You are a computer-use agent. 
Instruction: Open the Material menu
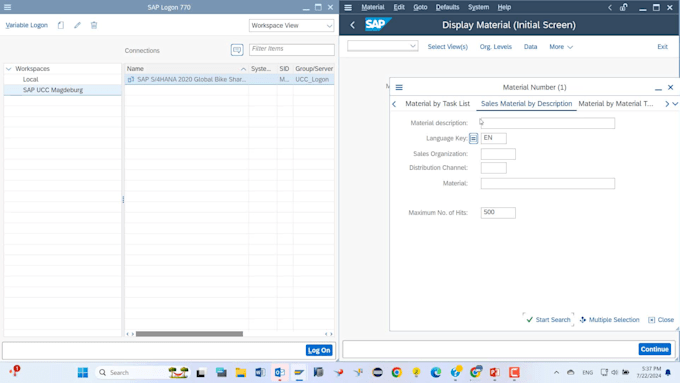point(373,7)
